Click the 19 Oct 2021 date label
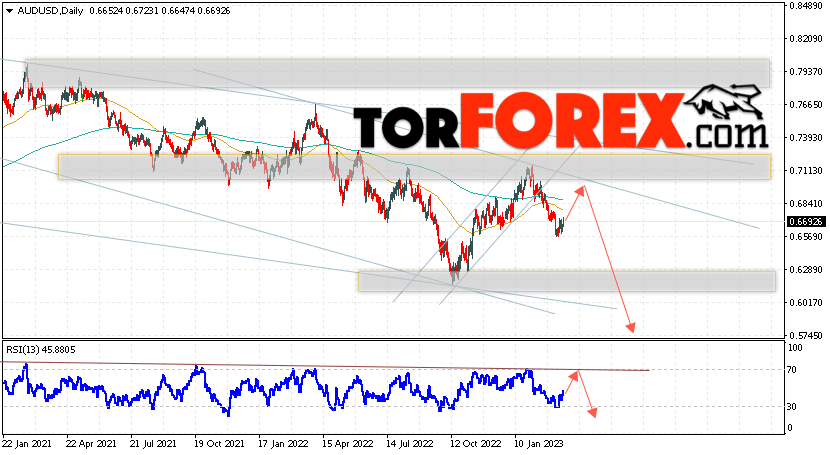 [219, 444]
